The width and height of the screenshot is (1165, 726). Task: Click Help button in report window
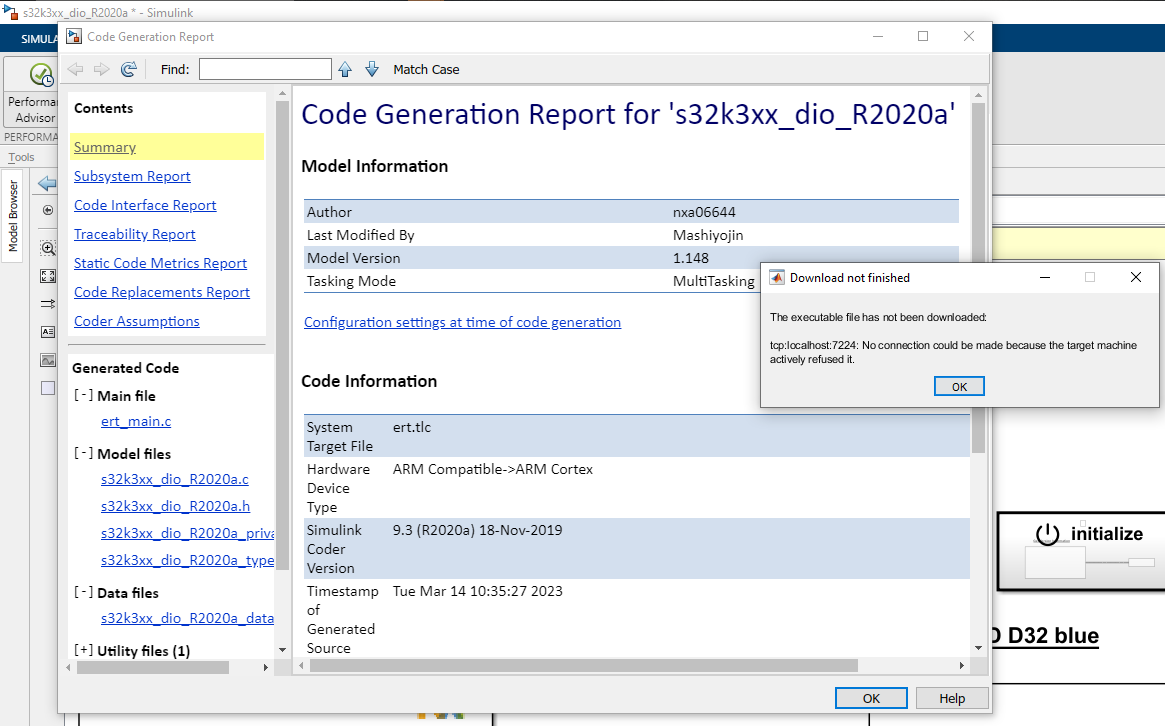pos(952,698)
